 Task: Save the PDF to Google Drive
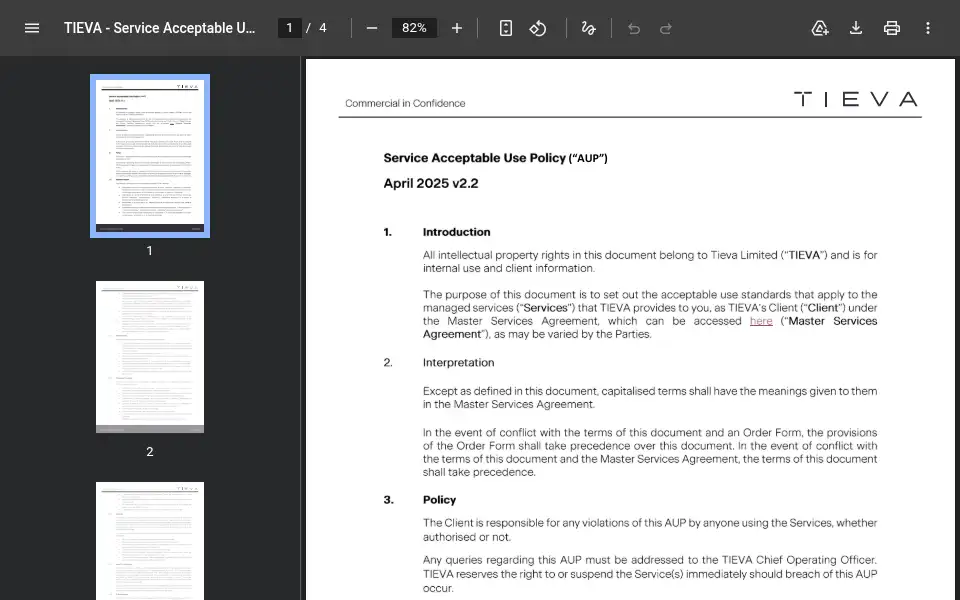click(820, 28)
